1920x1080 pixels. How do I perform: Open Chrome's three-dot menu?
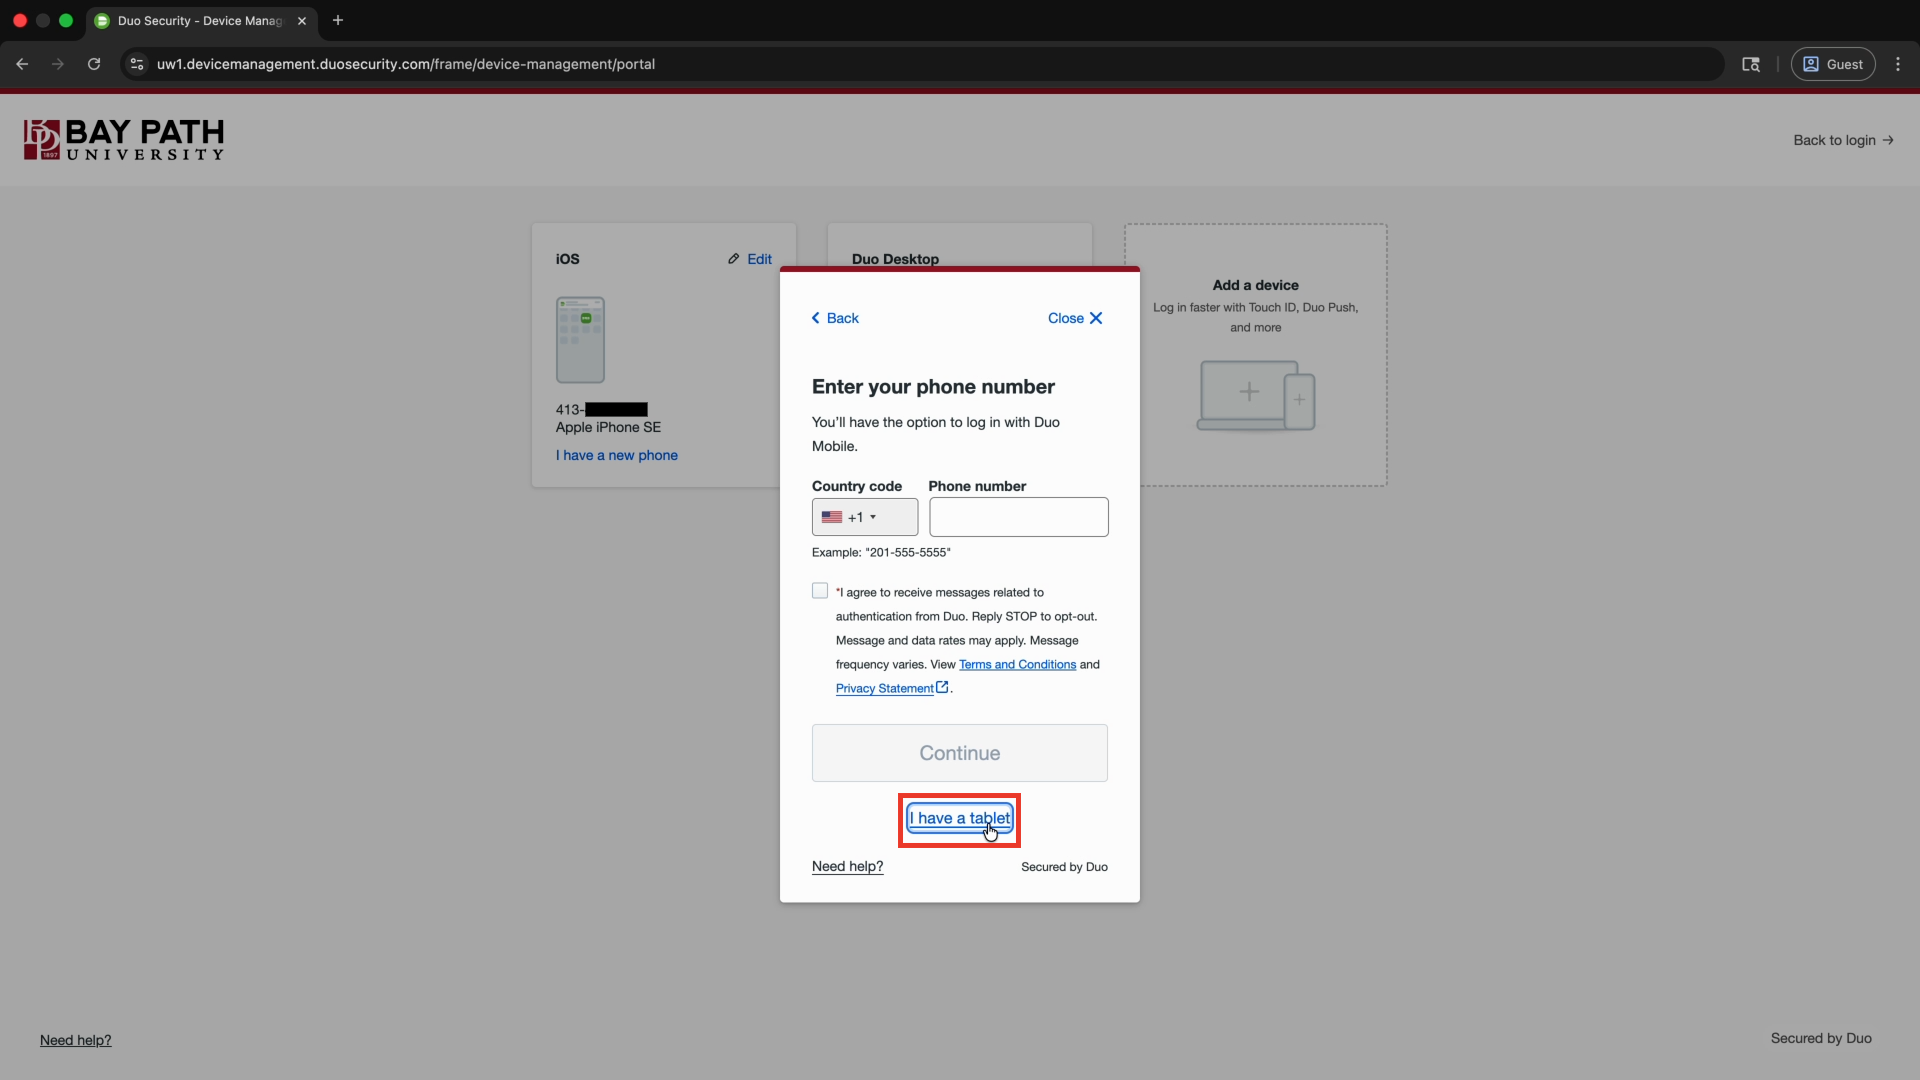pyautogui.click(x=1898, y=64)
